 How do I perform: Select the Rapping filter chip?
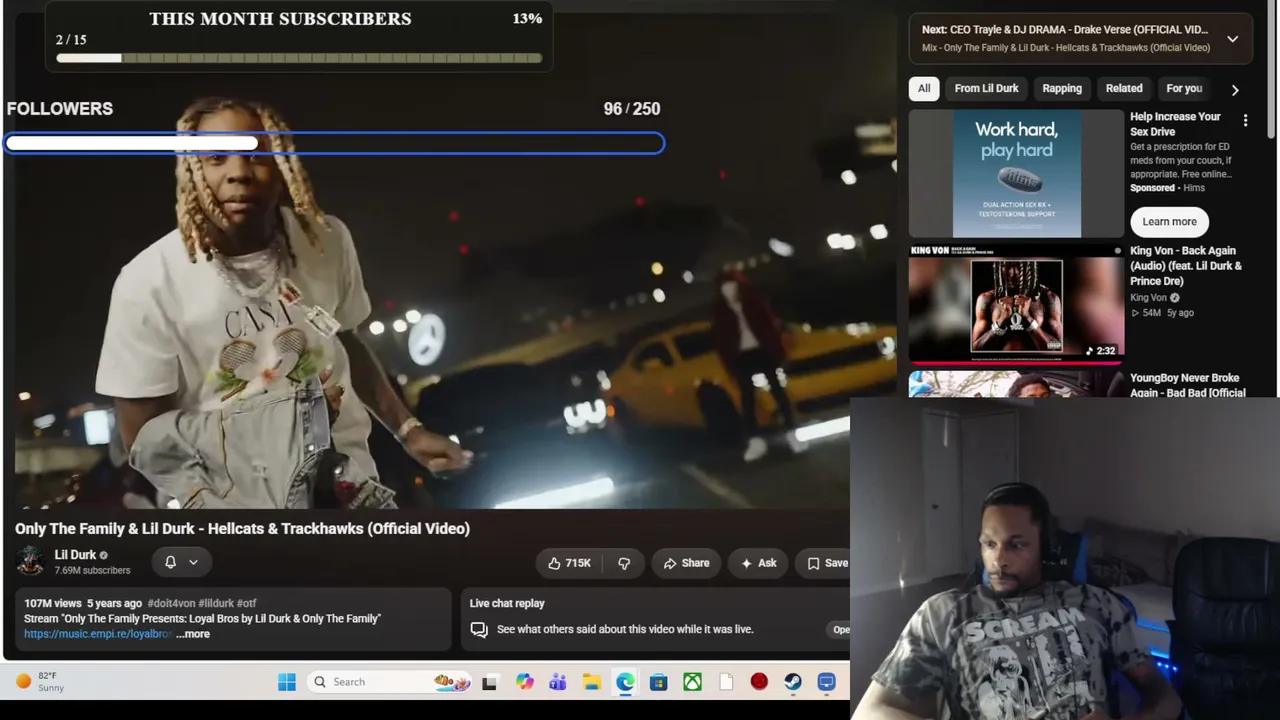tap(1062, 88)
